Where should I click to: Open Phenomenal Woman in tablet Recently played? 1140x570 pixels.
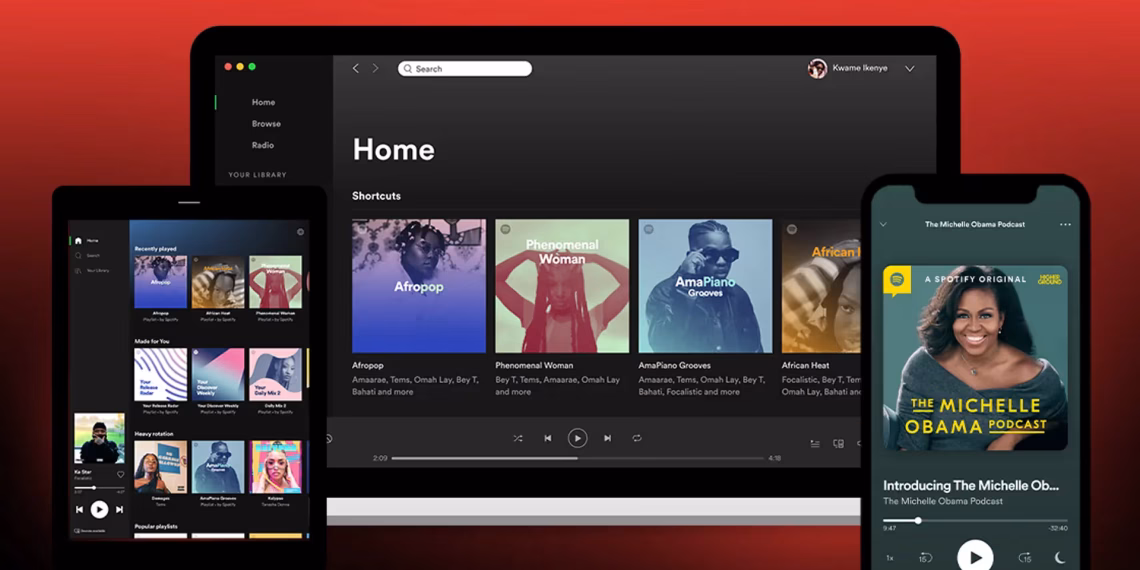coord(276,281)
